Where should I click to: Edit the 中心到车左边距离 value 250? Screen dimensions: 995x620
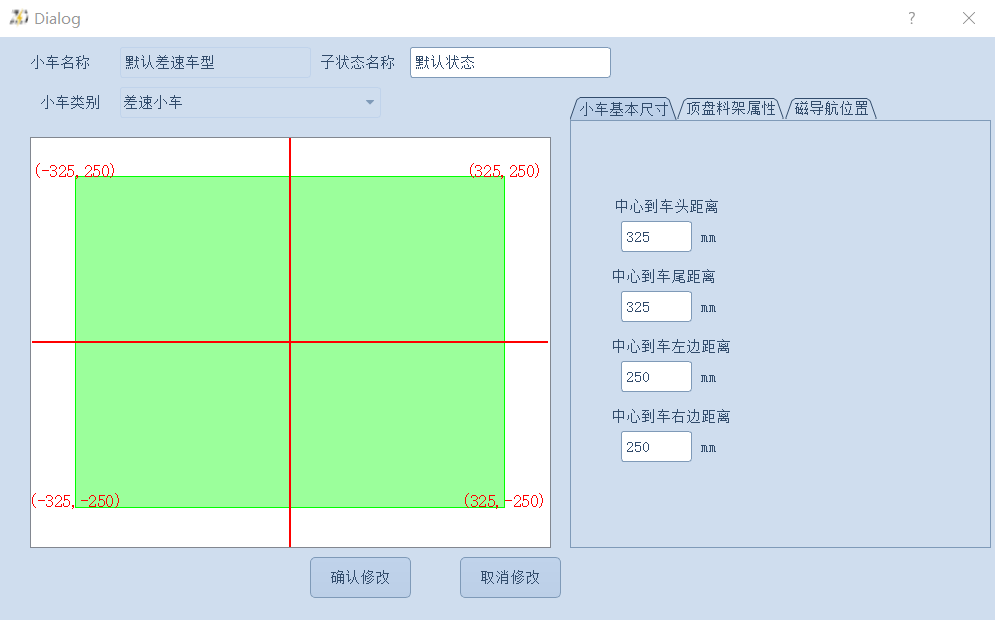coord(655,377)
